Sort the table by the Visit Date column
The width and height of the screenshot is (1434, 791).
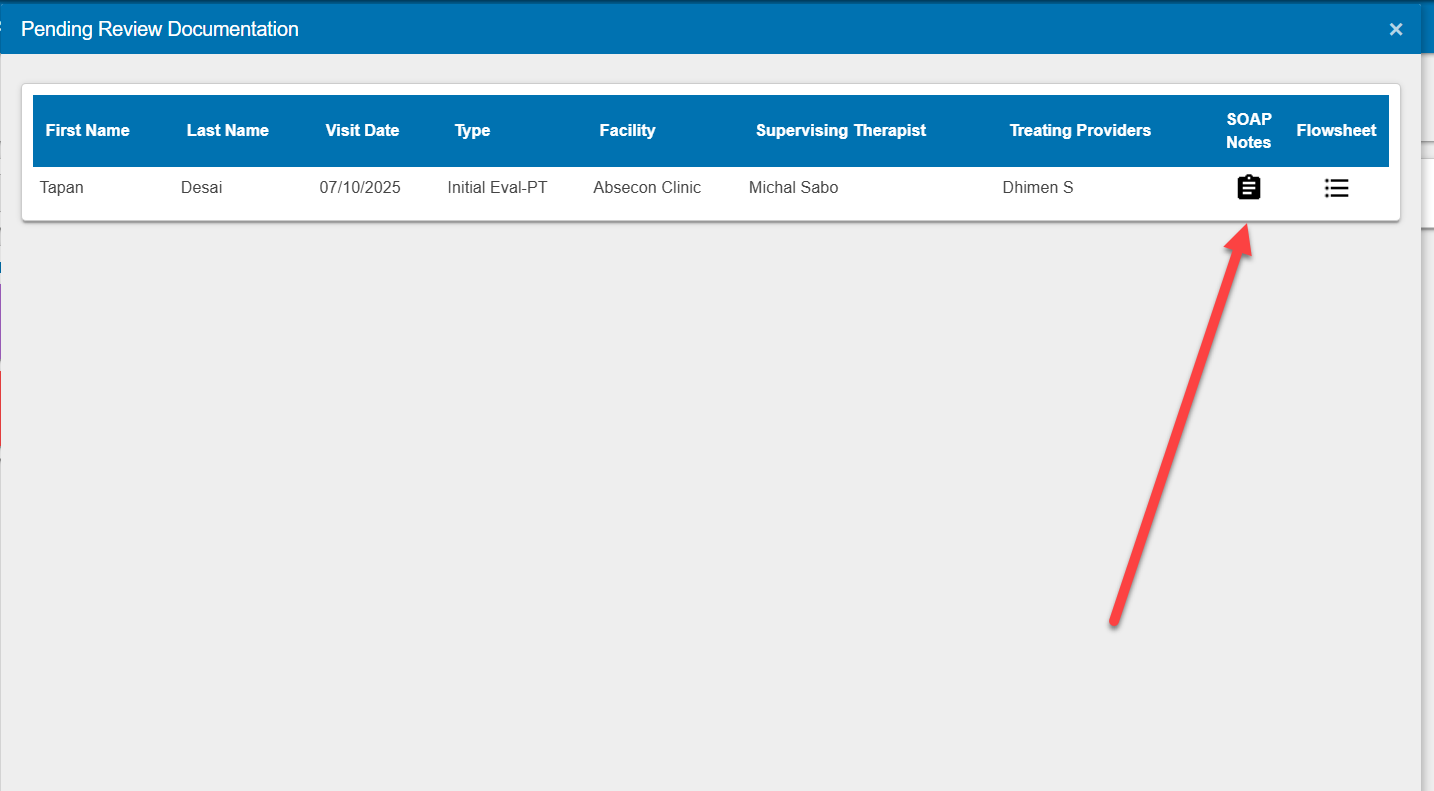pos(362,130)
